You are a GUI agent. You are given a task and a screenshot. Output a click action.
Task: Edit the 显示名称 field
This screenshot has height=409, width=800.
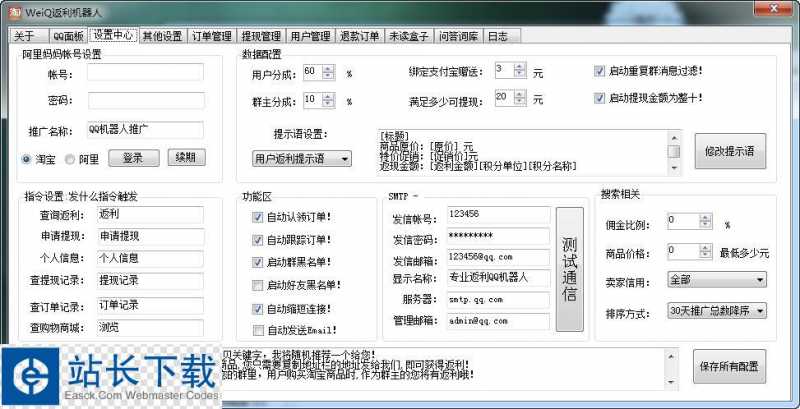(498, 278)
